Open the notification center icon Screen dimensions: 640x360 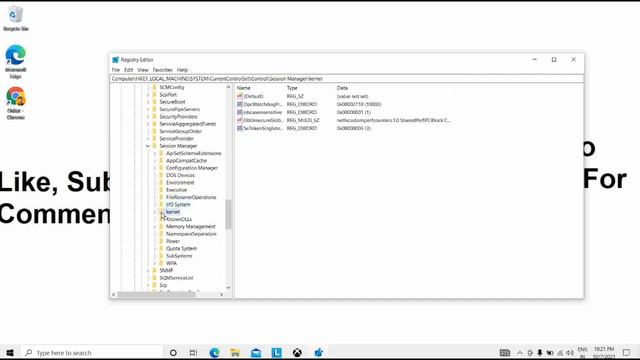(x=627, y=352)
